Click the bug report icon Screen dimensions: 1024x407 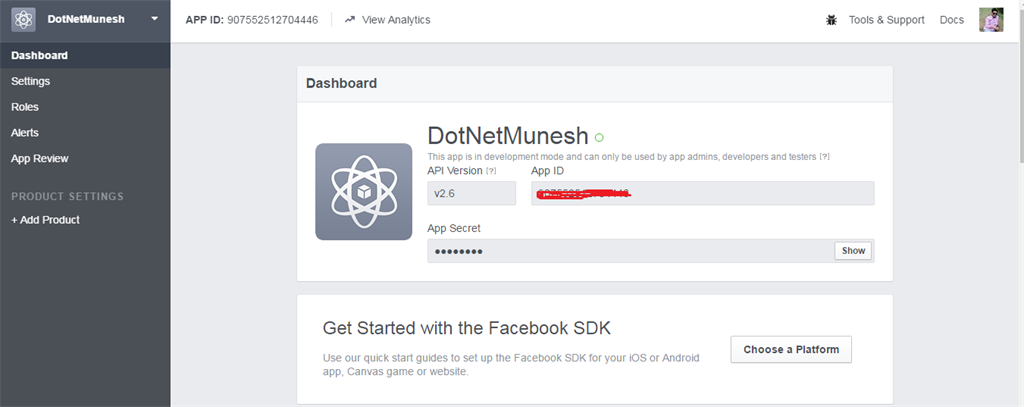[x=831, y=20]
